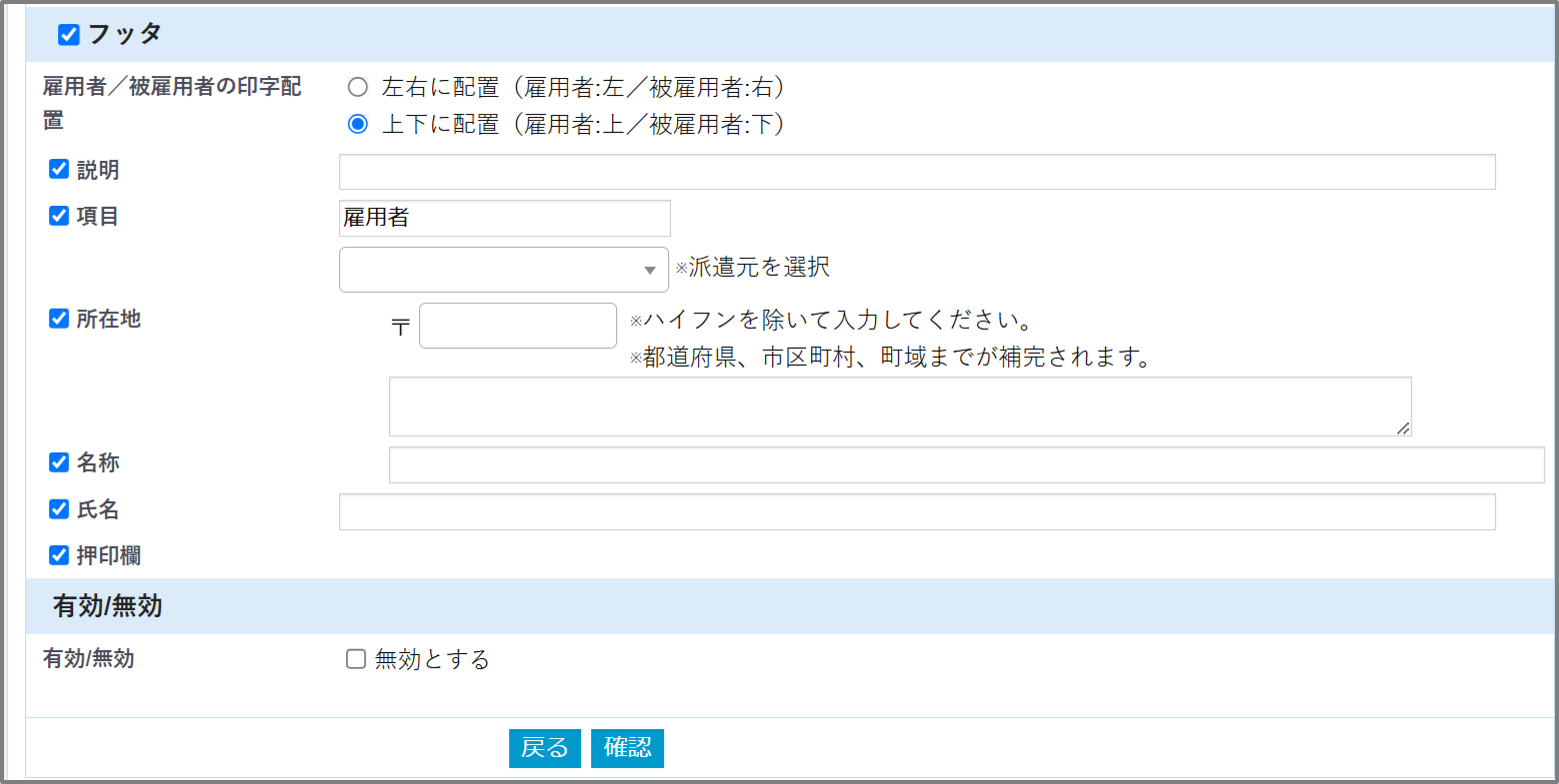The height and width of the screenshot is (784, 1559).
Task: Click the 名称 text input field
Action: point(967,465)
